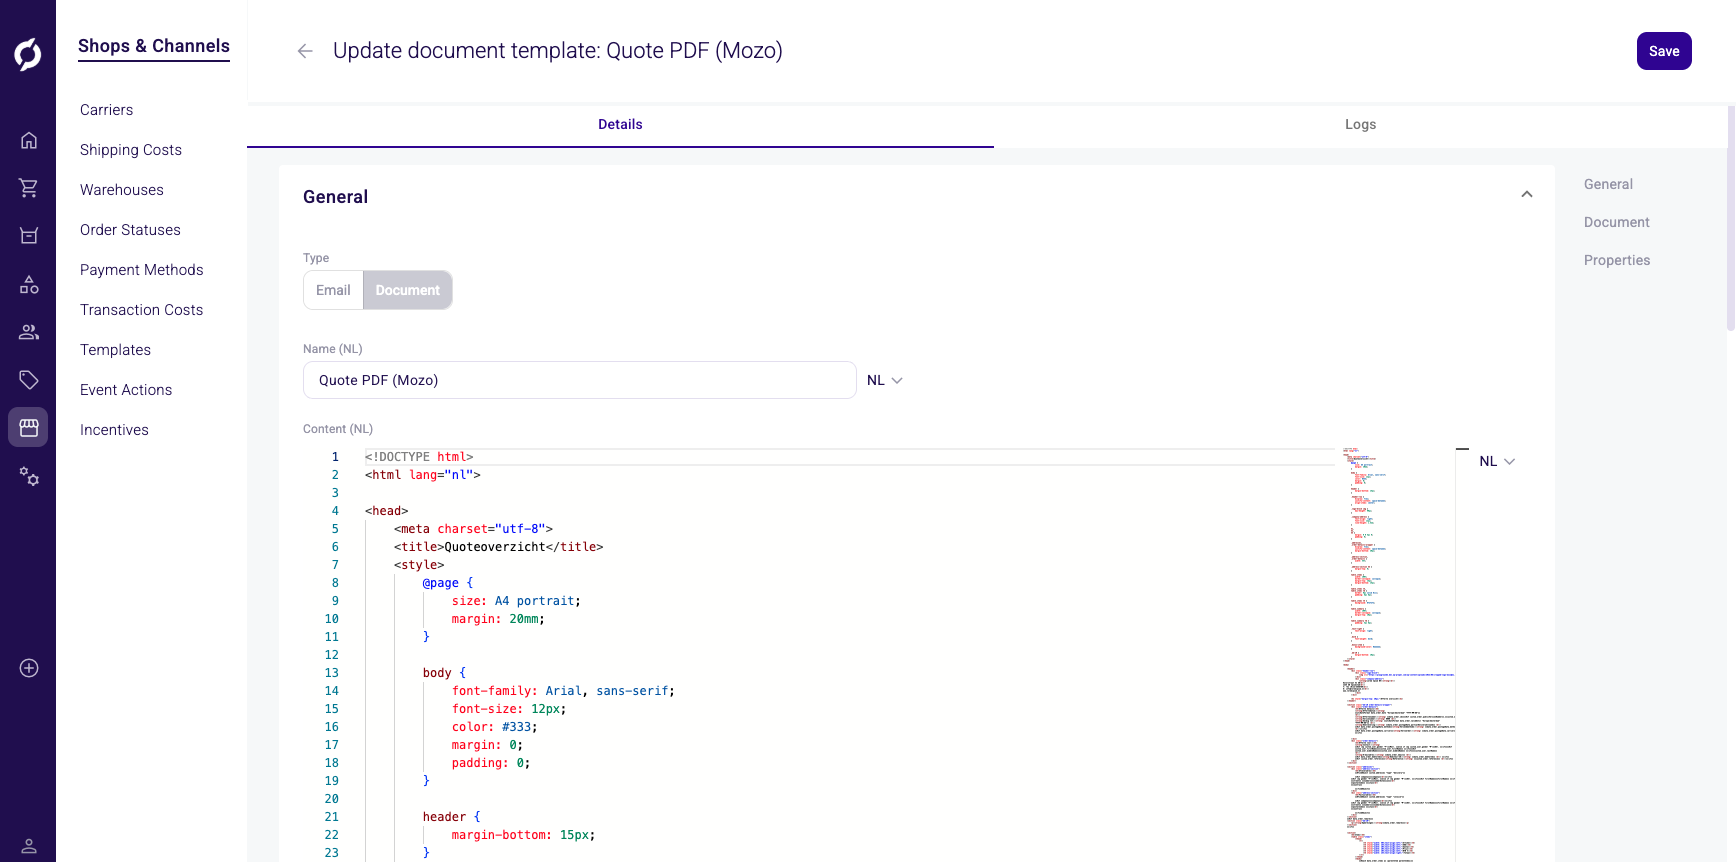The width and height of the screenshot is (1736, 862).
Task: Open the shapes catalog icon
Action: pos(29,285)
